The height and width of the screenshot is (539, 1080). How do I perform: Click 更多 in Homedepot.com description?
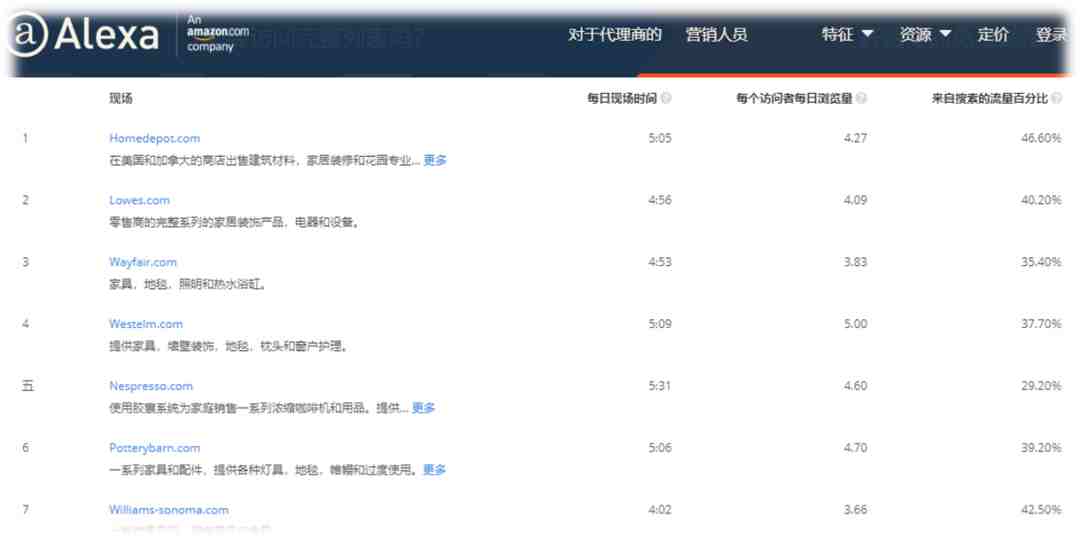pos(435,160)
